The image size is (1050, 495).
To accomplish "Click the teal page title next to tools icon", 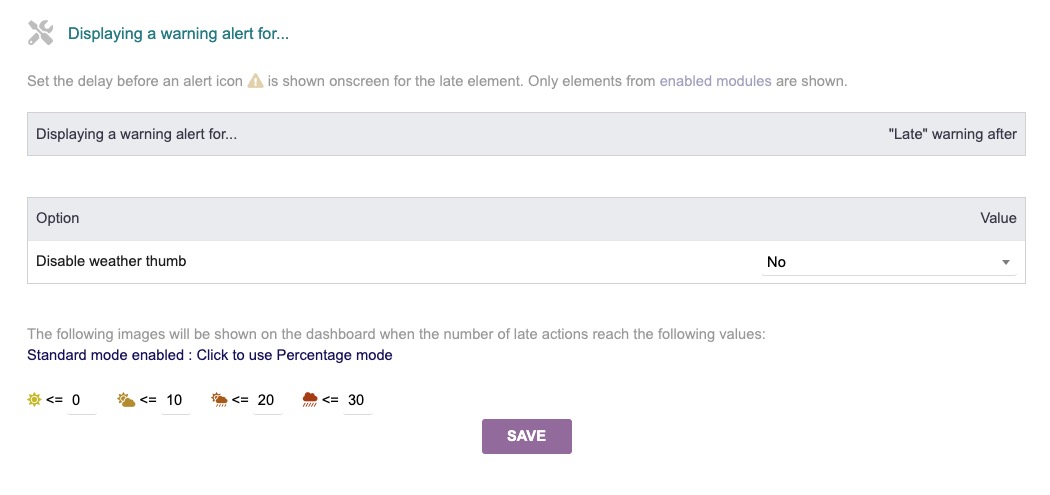I will point(178,34).
